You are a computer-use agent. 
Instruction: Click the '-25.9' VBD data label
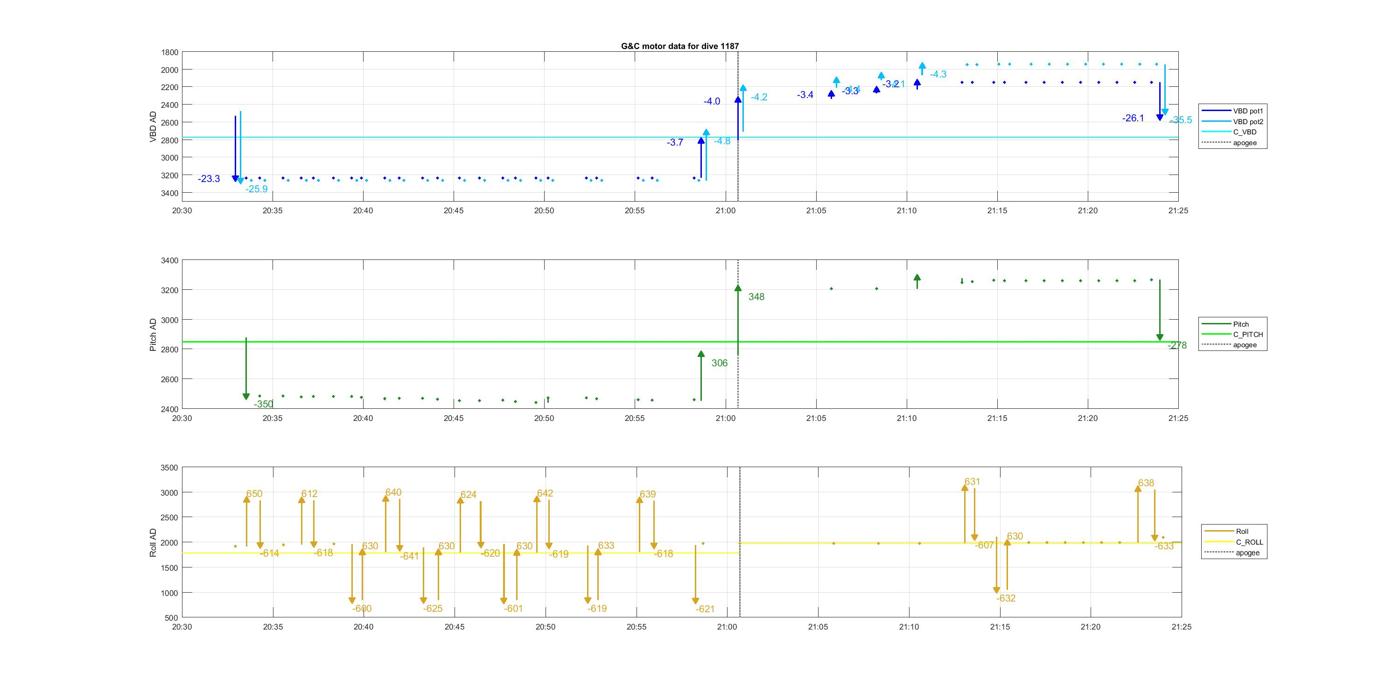257,189
